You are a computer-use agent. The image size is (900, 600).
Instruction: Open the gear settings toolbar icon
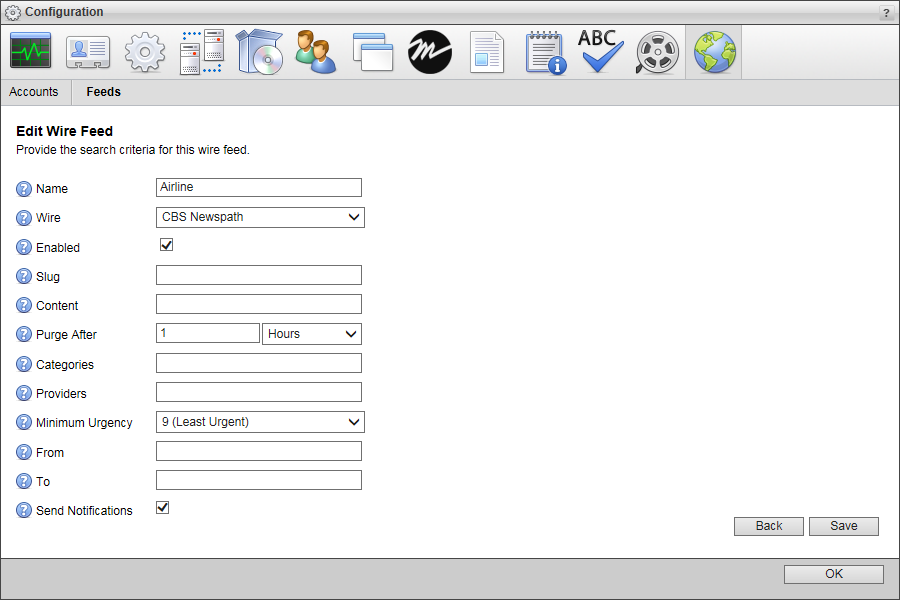click(x=145, y=52)
